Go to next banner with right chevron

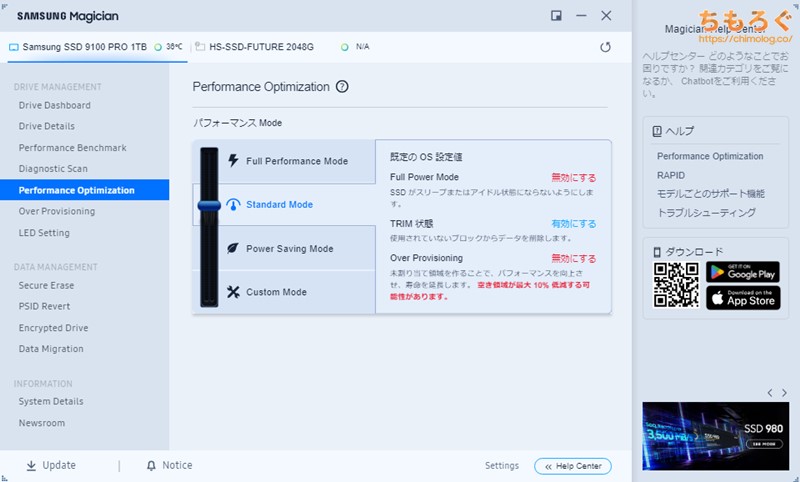[x=784, y=393]
